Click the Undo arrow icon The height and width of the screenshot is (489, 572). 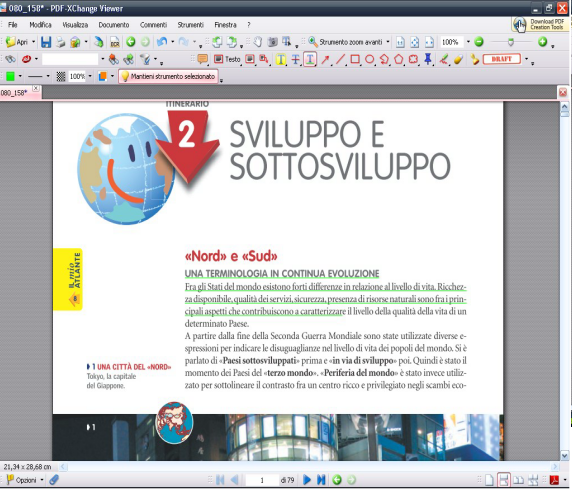point(162,42)
